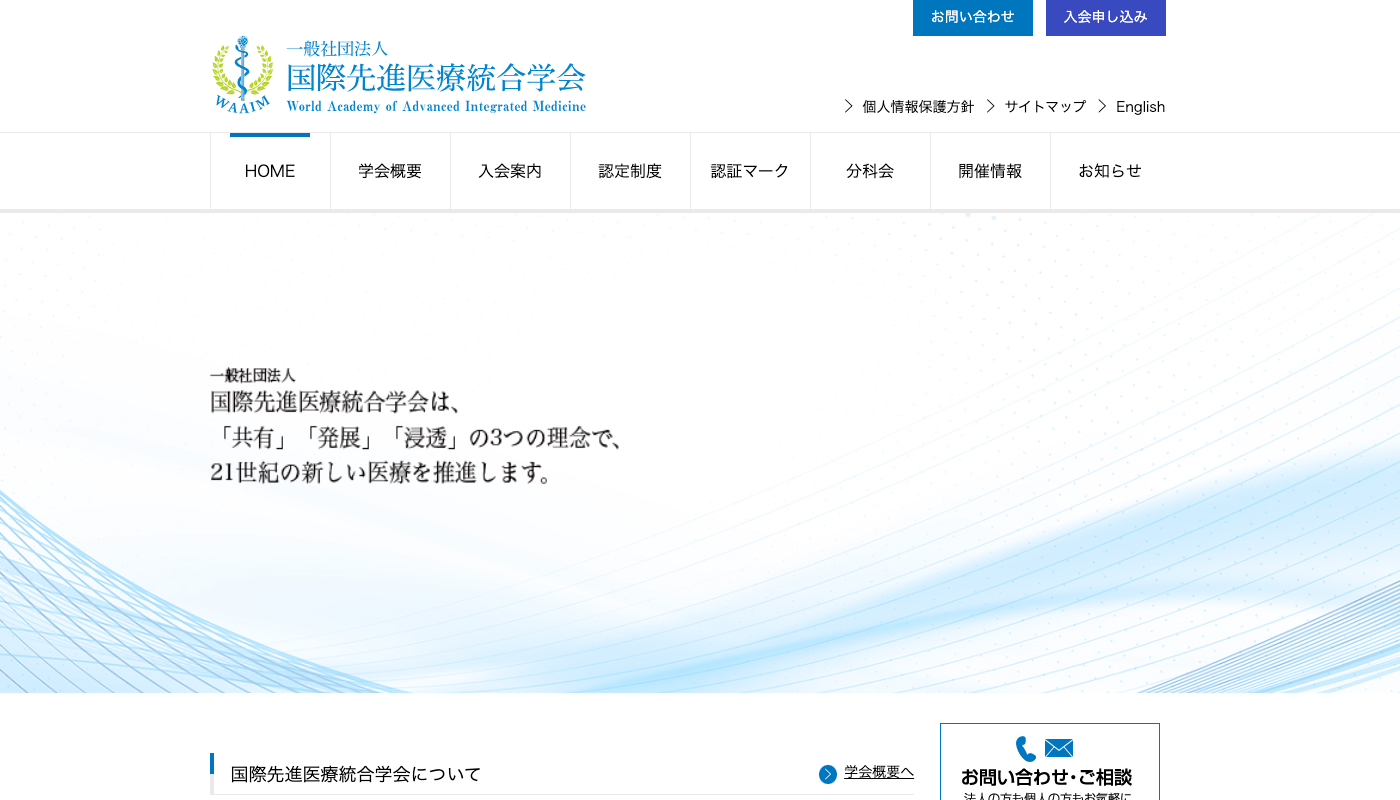1400x800 pixels.
Task: Click the envelope icon in the contact box
Action: (x=1058, y=747)
